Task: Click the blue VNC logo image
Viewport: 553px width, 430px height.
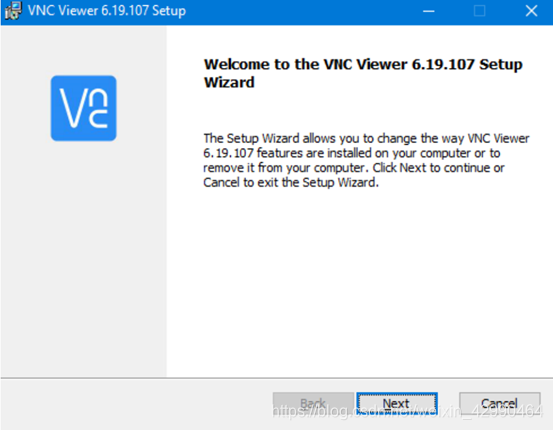Action: [84, 108]
